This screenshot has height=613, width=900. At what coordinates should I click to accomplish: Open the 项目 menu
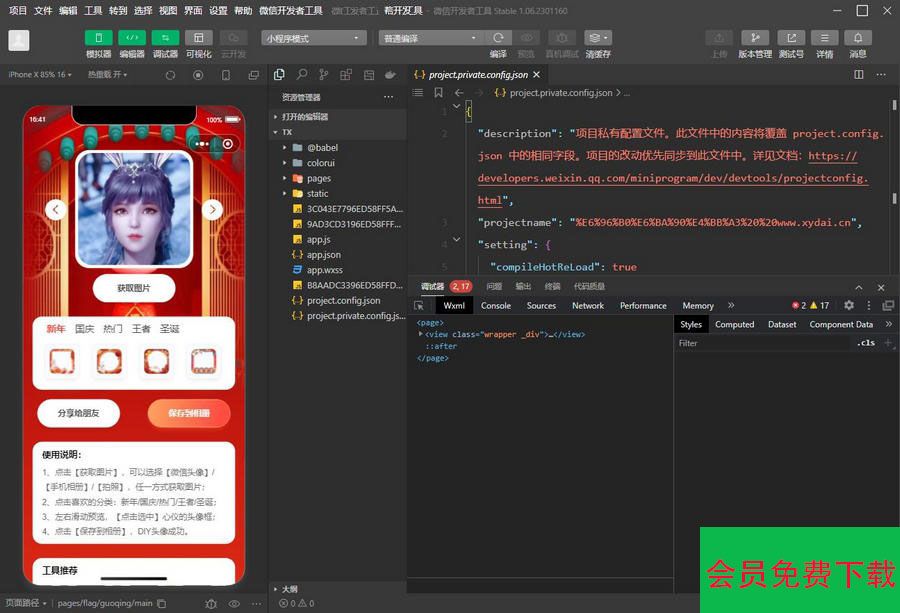click(18, 10)
